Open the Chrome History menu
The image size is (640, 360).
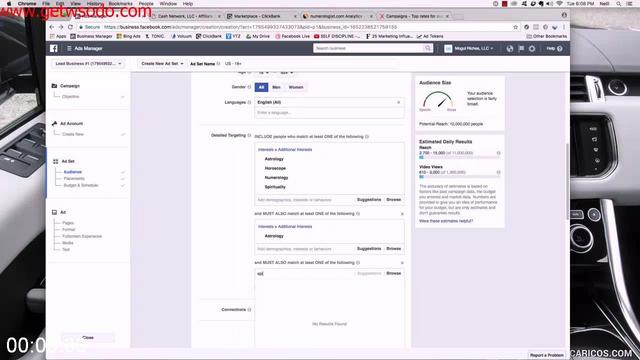[x=95, y=4]
